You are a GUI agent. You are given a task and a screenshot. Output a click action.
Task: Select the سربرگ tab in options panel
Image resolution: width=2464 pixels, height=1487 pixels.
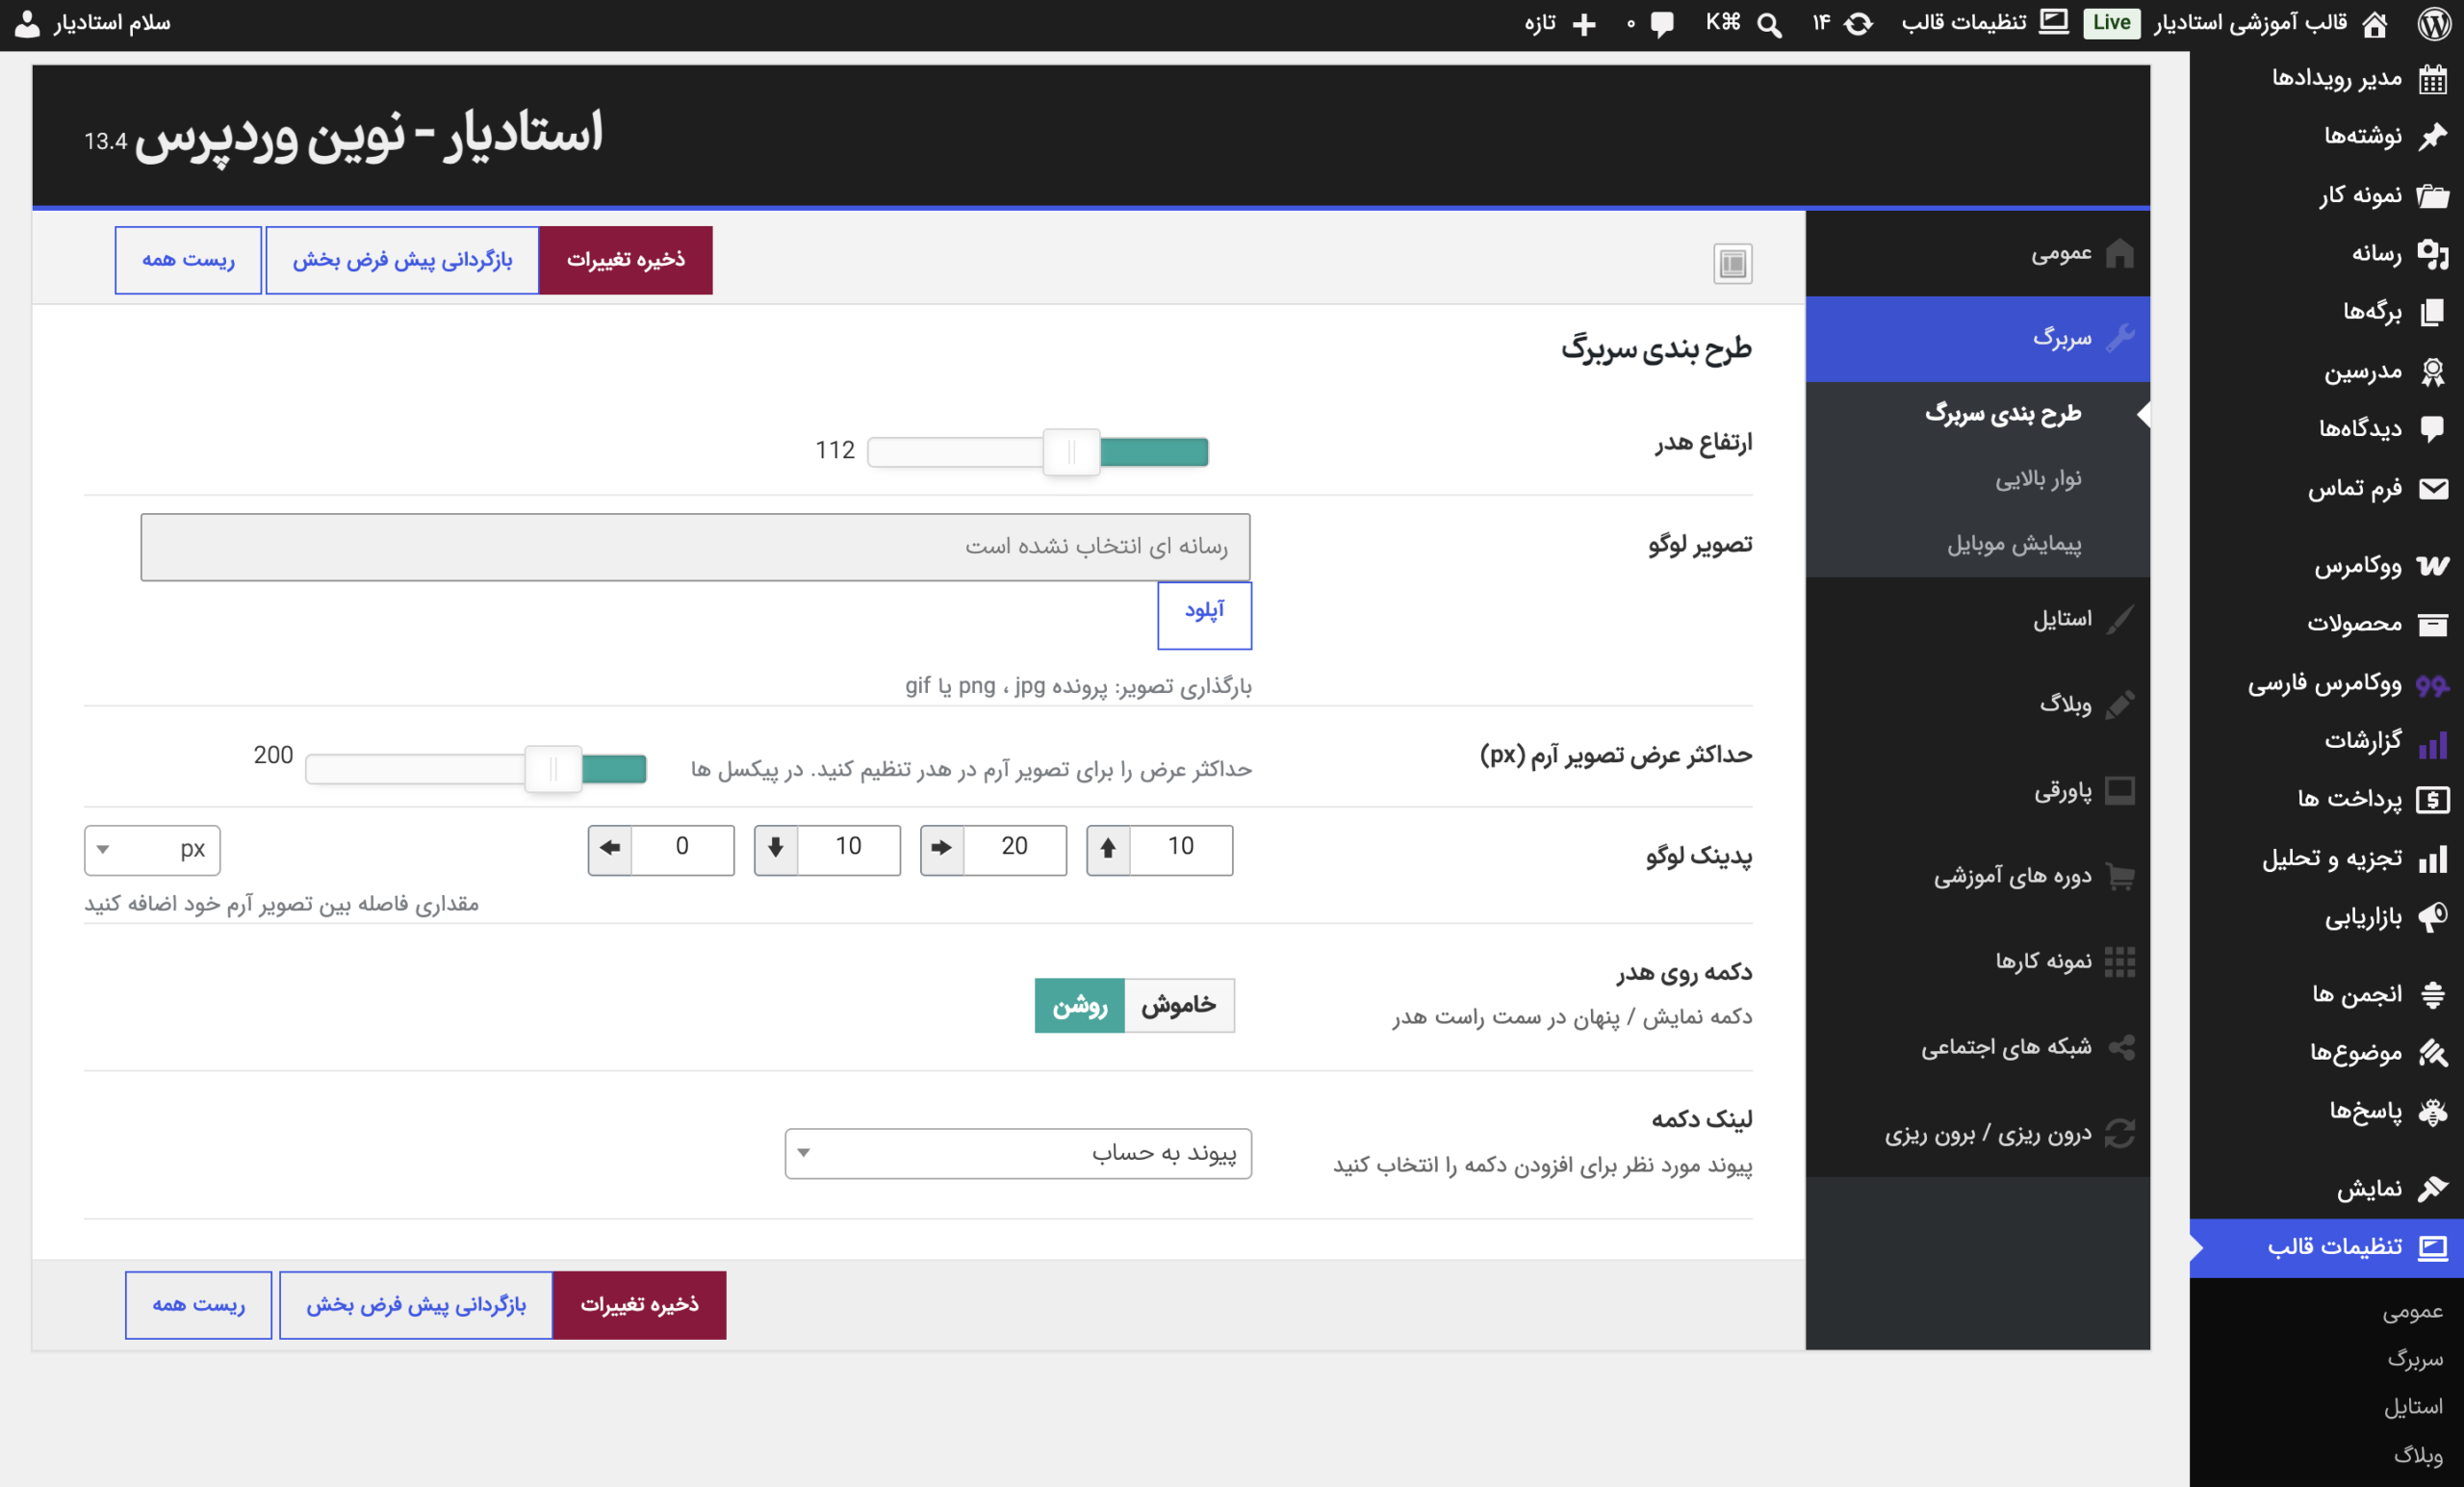1977,339
